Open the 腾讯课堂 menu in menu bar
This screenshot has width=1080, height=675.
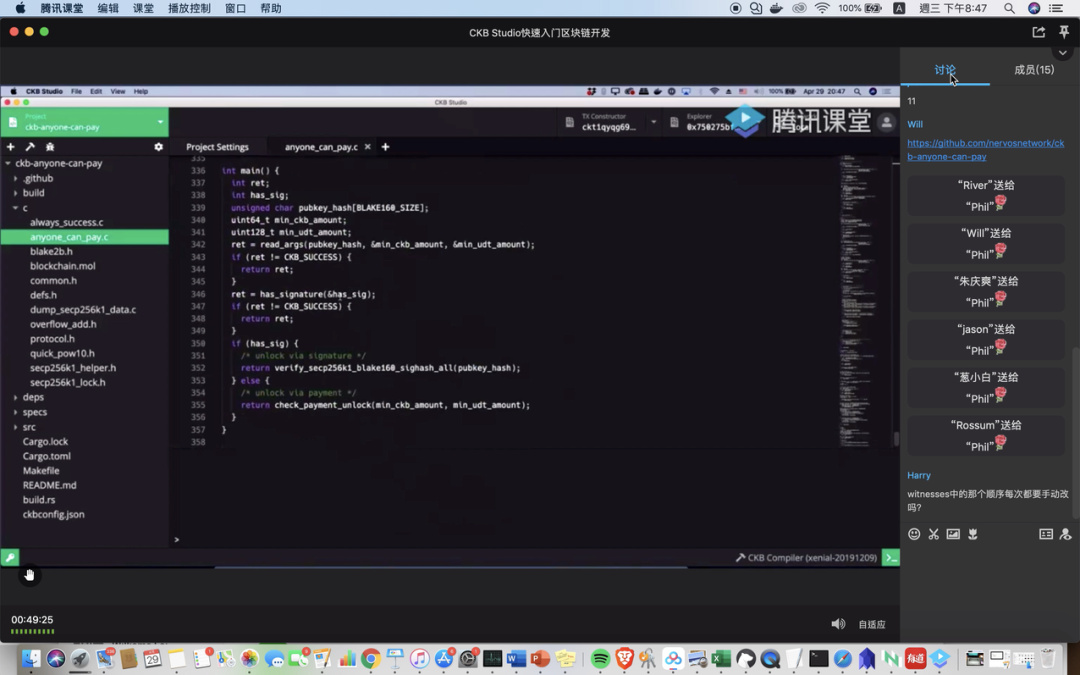[61, 8]
